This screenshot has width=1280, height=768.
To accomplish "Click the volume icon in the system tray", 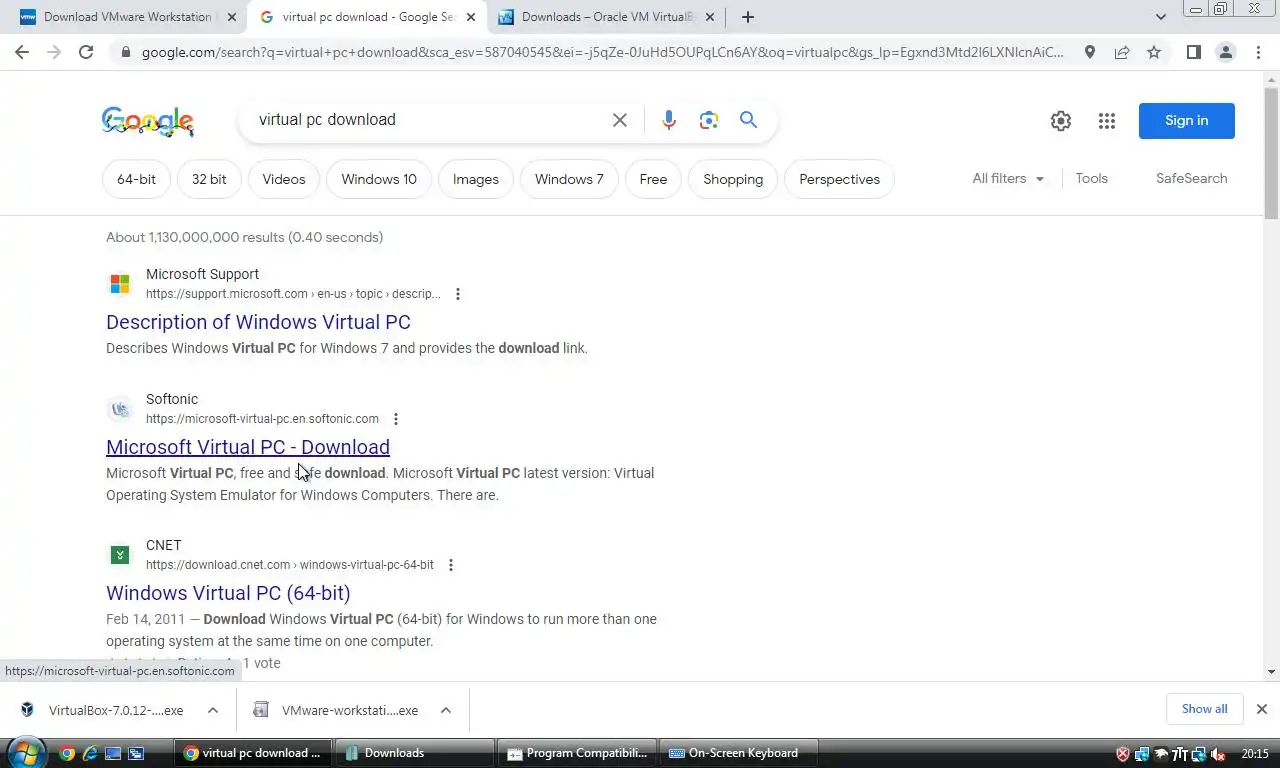I will point(1217,754).
